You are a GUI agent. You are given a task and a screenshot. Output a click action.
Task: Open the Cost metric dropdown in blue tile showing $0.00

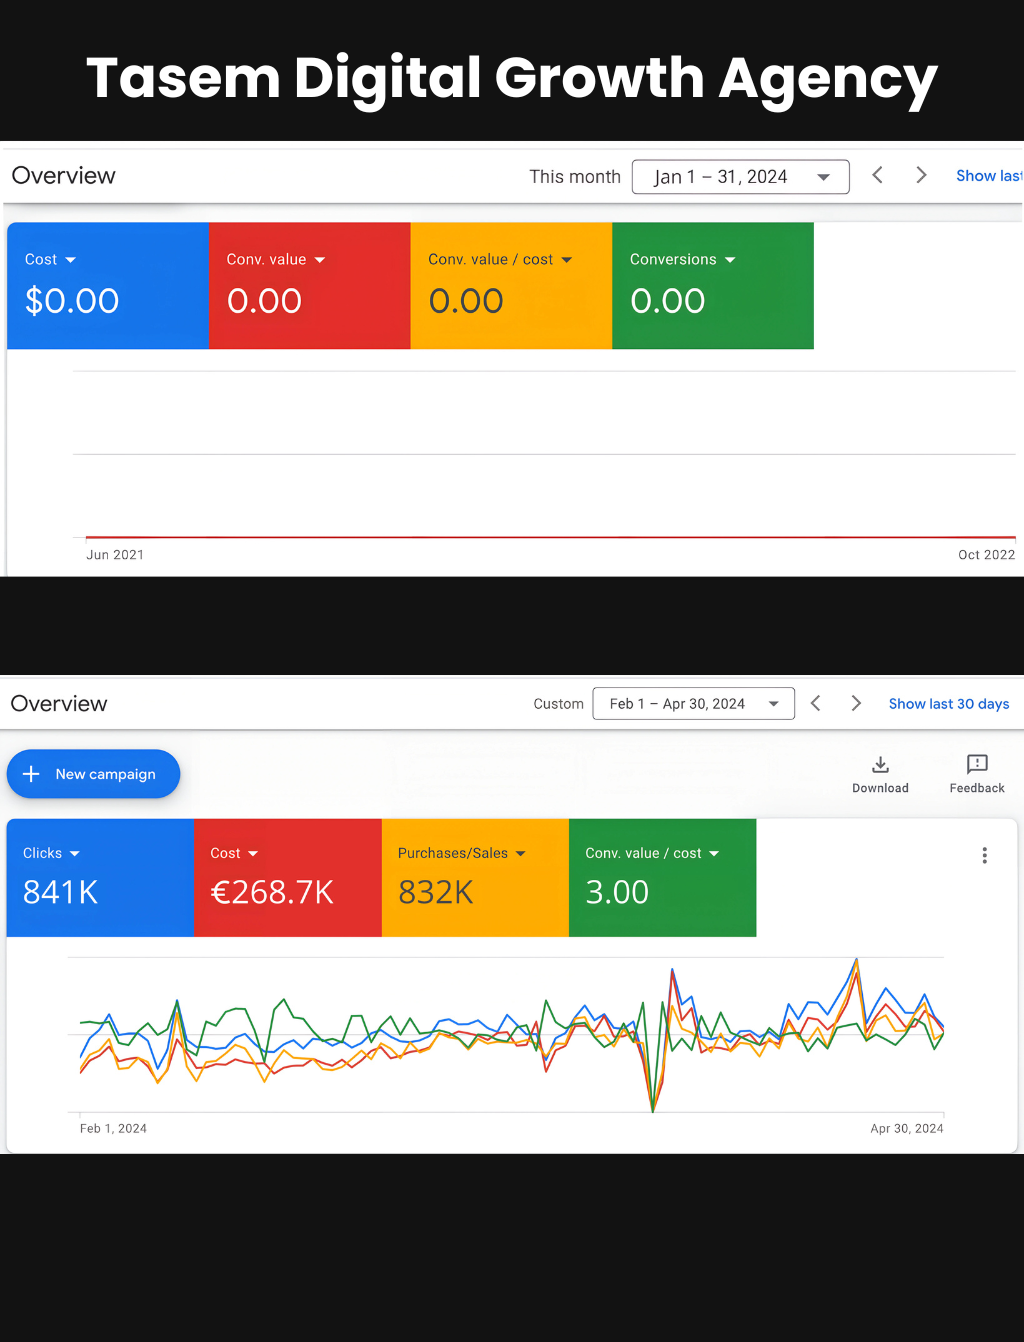coord(50,260)
